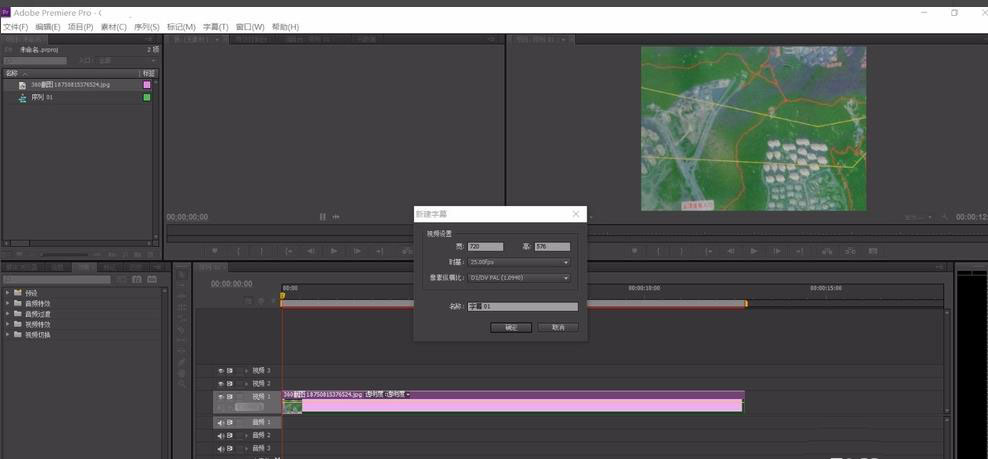Click the Lift button in program monitor

point(827,251)
